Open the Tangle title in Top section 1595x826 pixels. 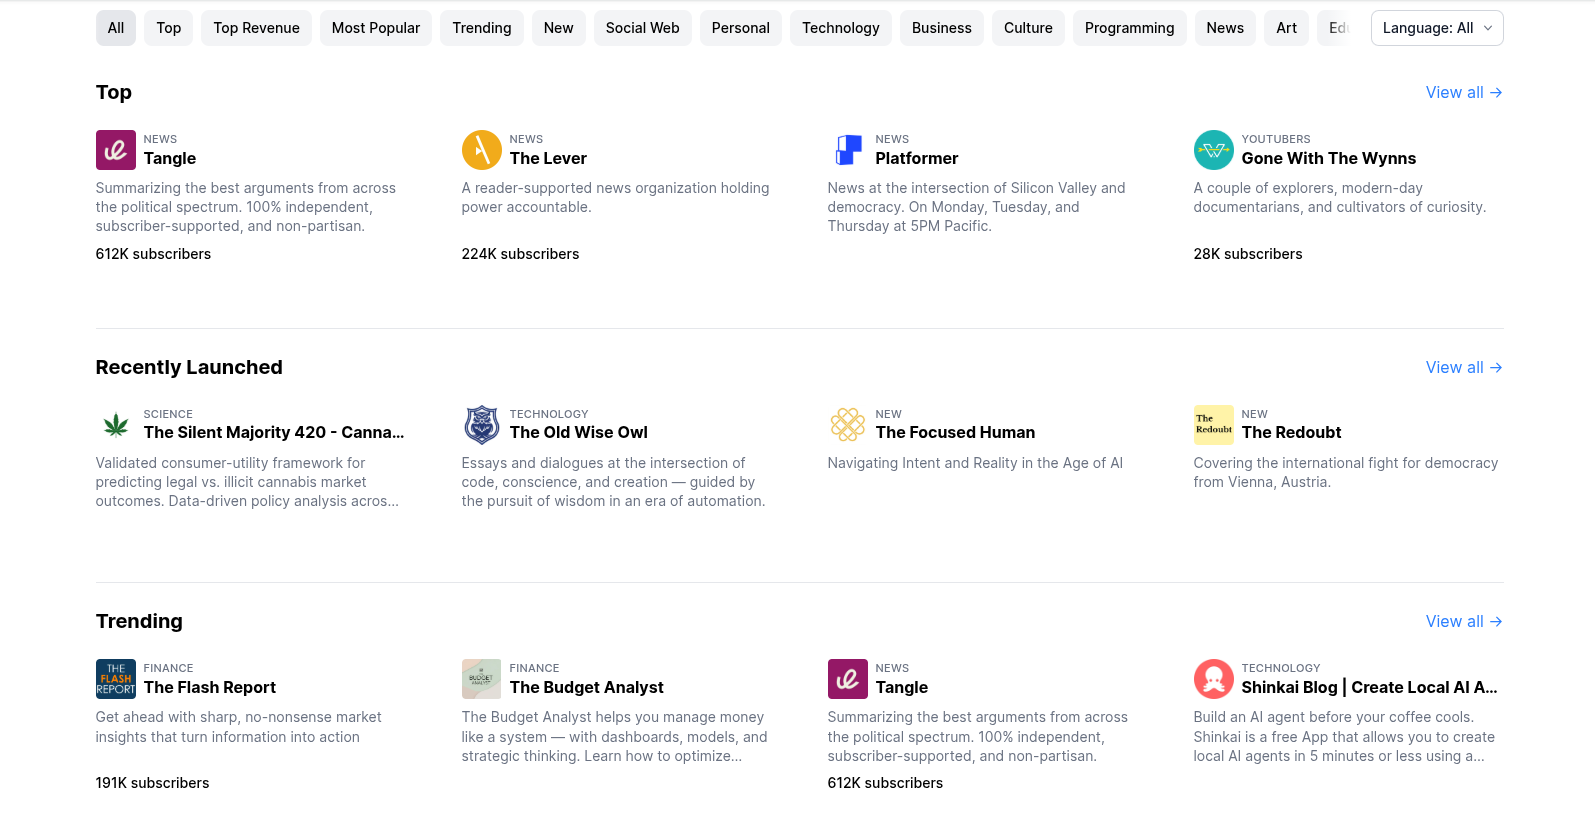coord(170,158)
